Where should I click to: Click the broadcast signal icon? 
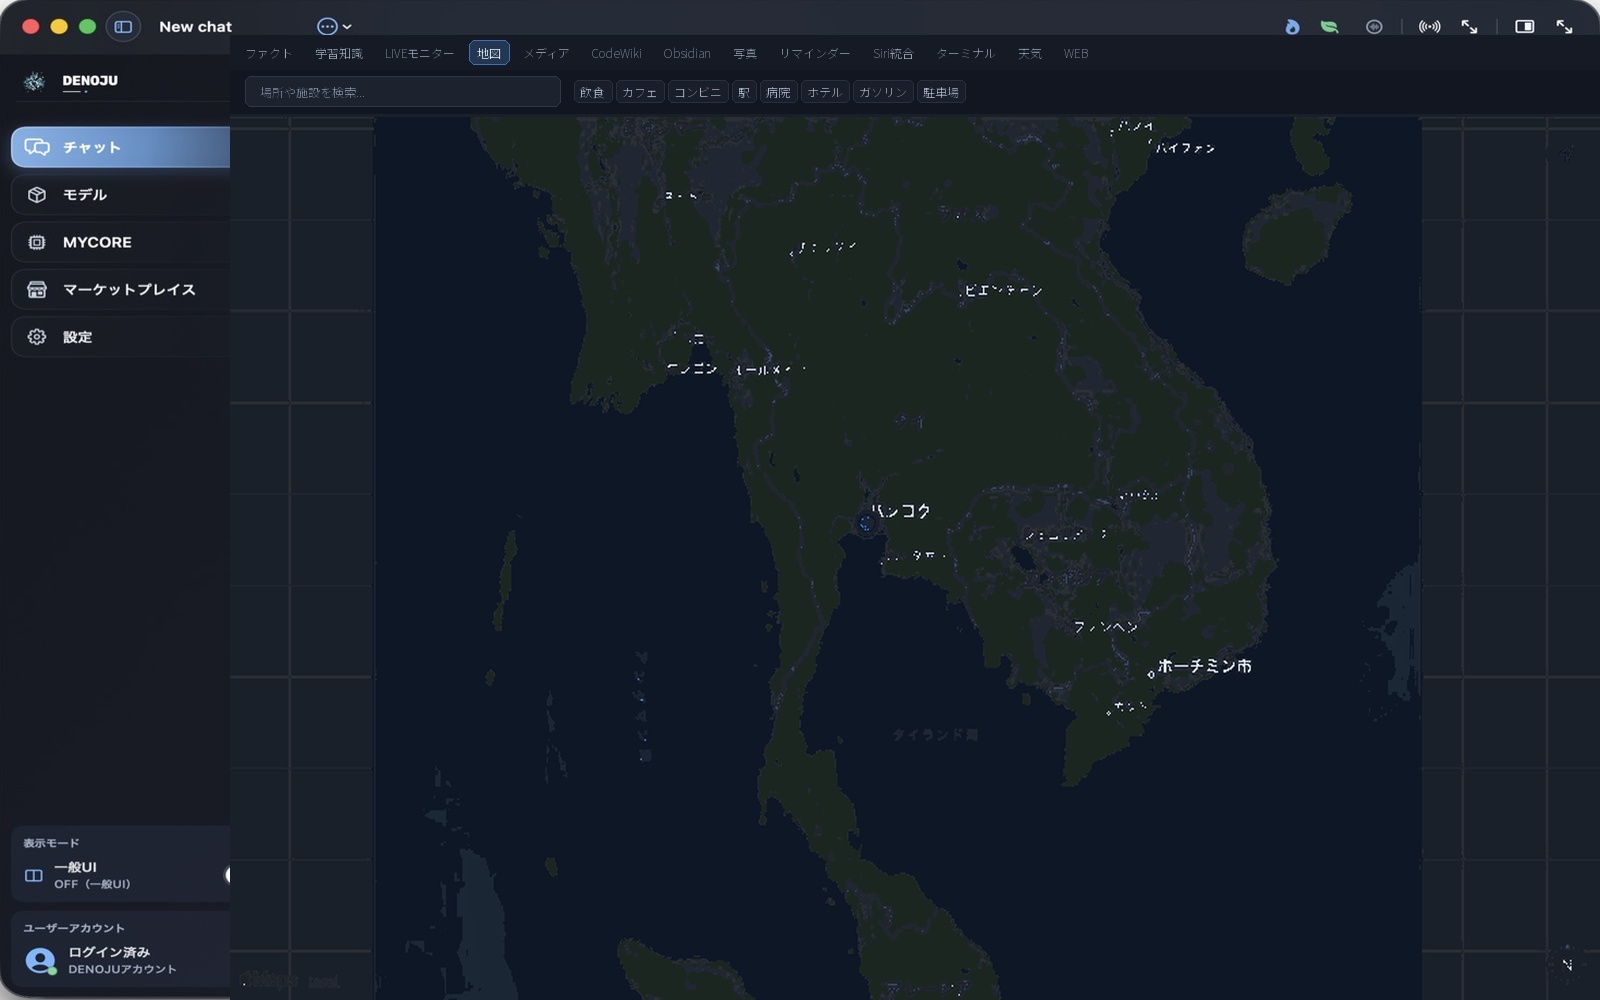[x=1429, y=27]
